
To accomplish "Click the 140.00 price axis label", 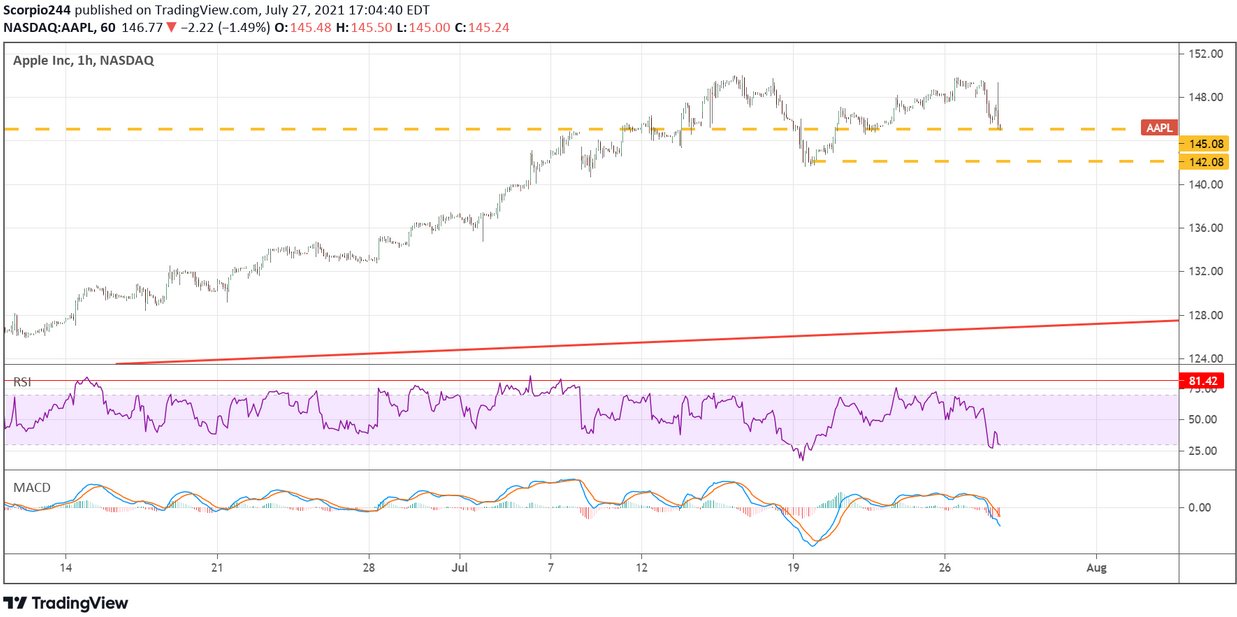I will 1206,184.
